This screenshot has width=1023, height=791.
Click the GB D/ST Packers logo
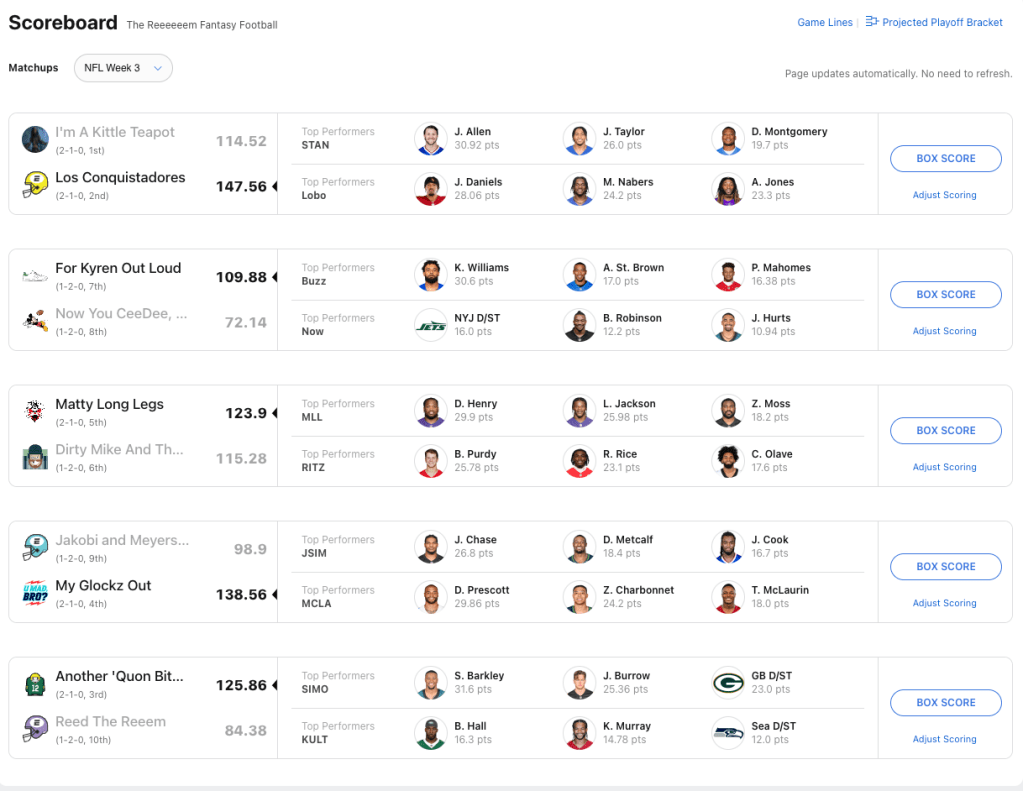tap(728, 683)
